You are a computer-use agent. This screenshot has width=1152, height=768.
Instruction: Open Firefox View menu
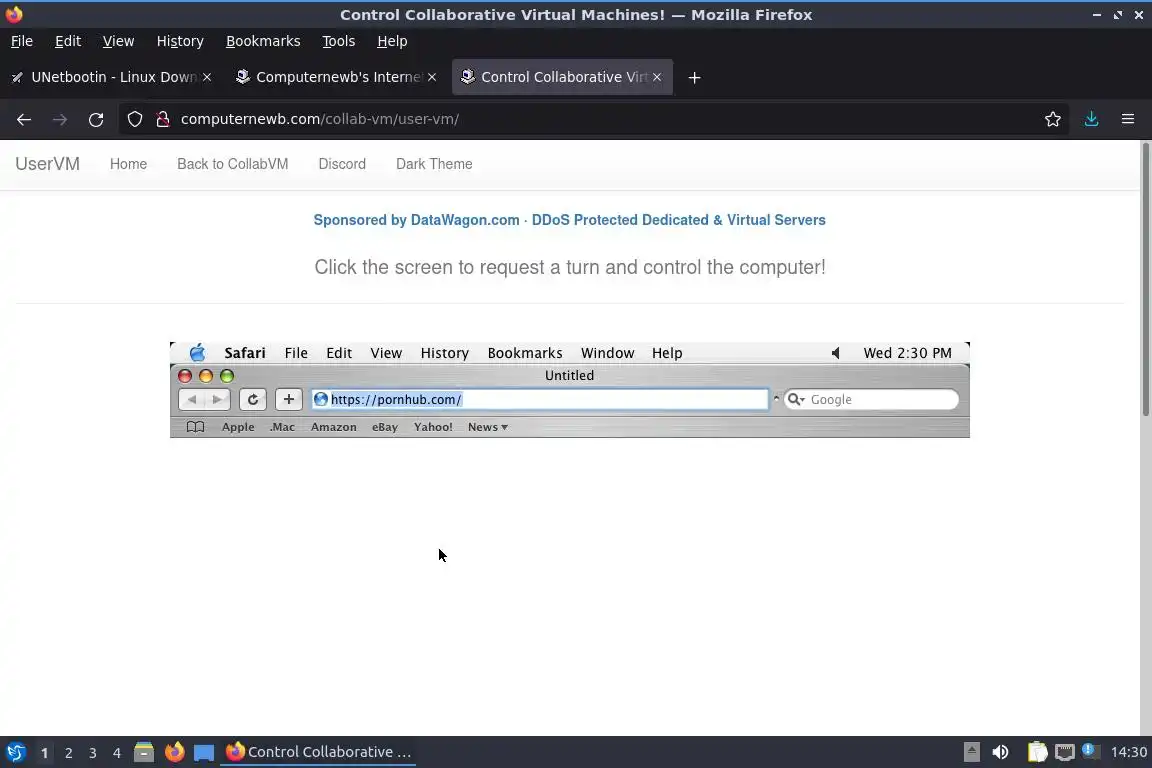(118, 41)
